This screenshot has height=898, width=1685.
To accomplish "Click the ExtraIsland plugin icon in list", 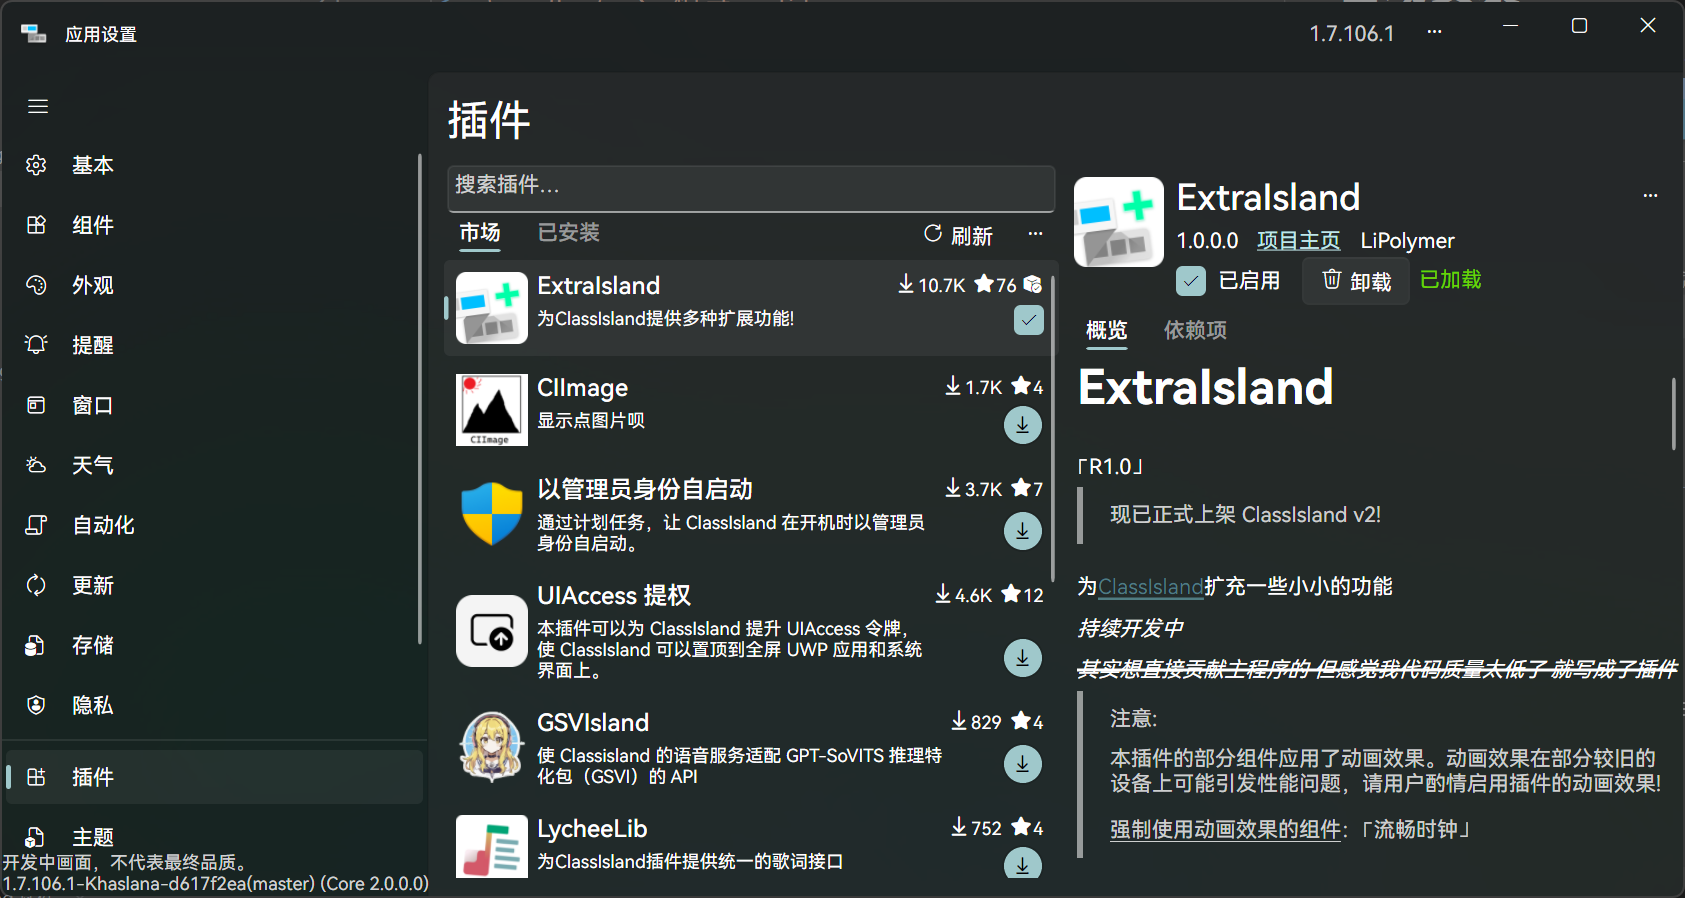I will pos(491,308).
